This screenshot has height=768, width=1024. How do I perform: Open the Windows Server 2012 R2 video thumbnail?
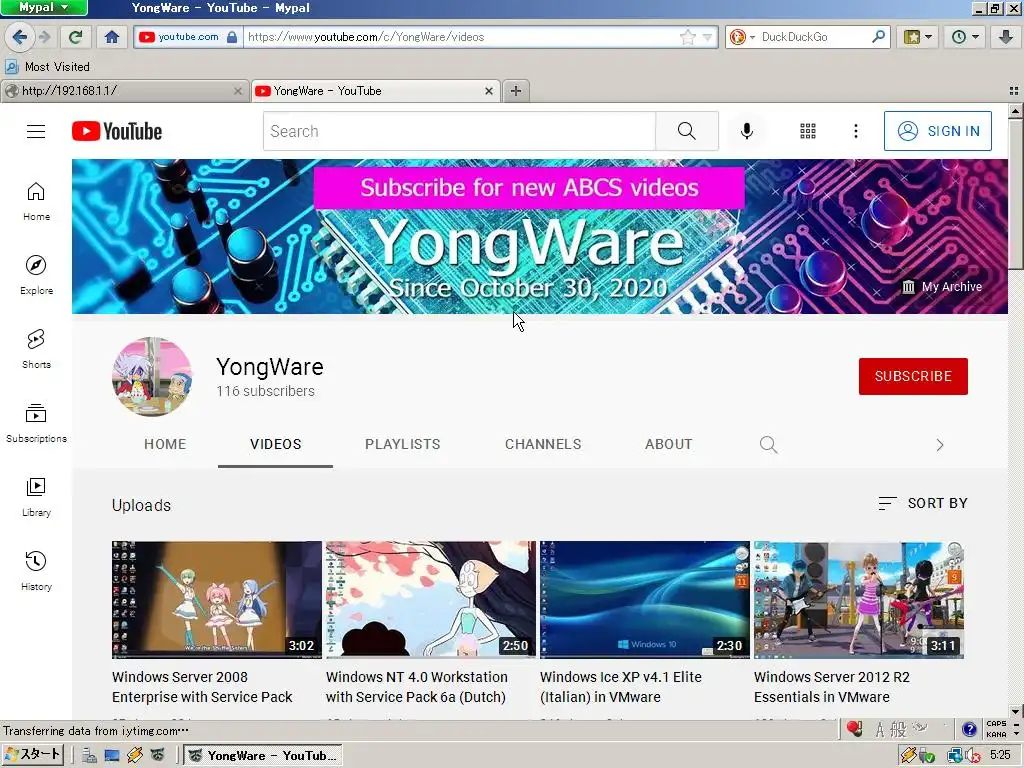coord(859,600)
